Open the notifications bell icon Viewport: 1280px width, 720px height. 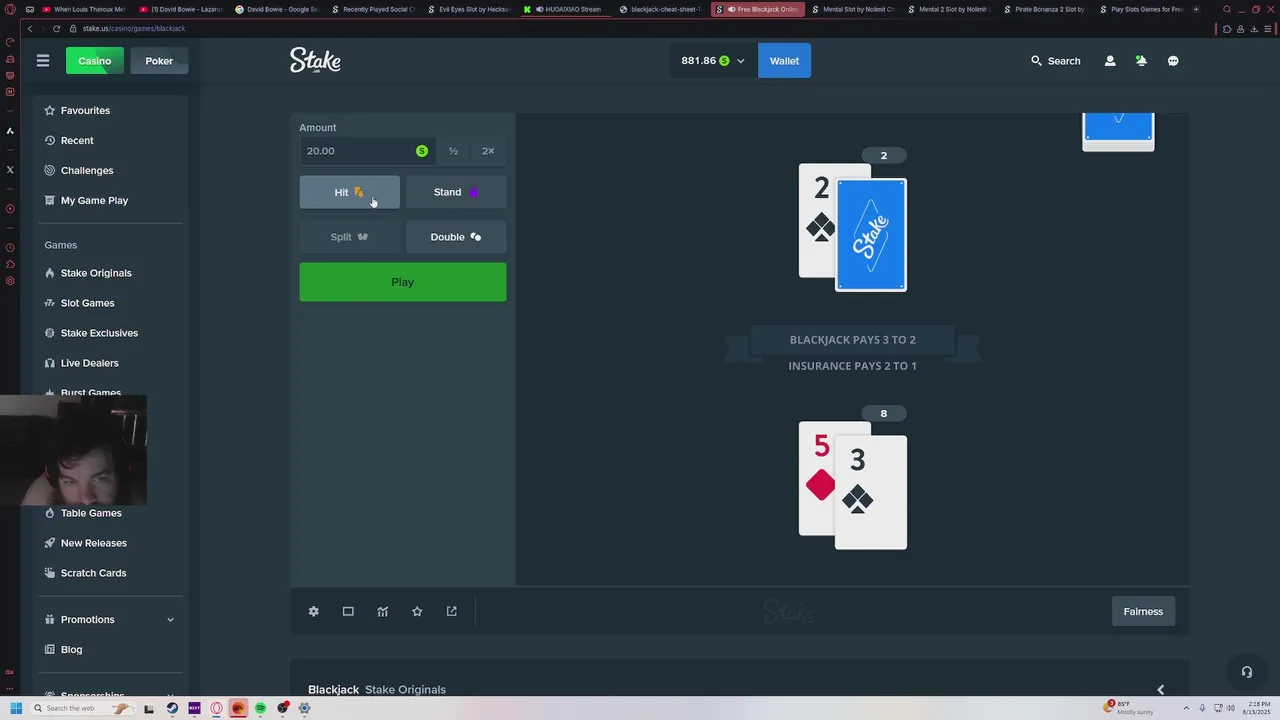[x=1141, y=61]
